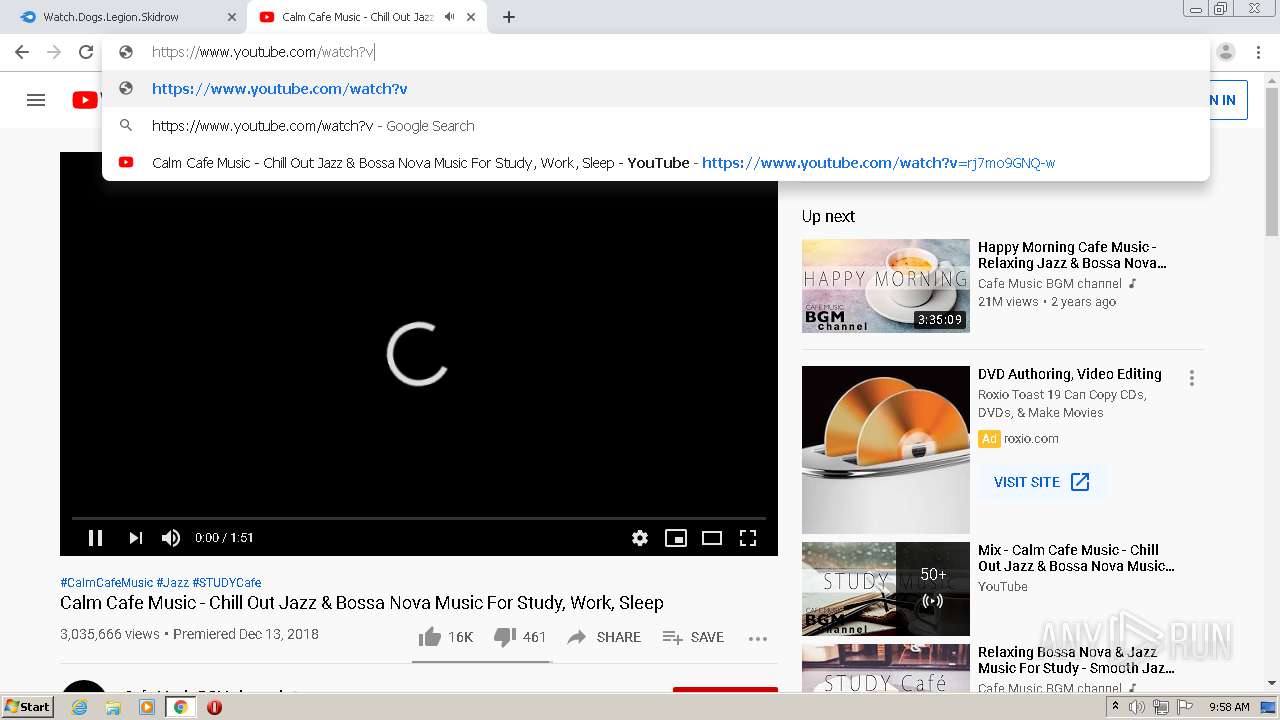The height and width of the screenshot is (720, 1280).
Task: Skip to the next video
Action: pyautogui.click(x=135, y=538)
